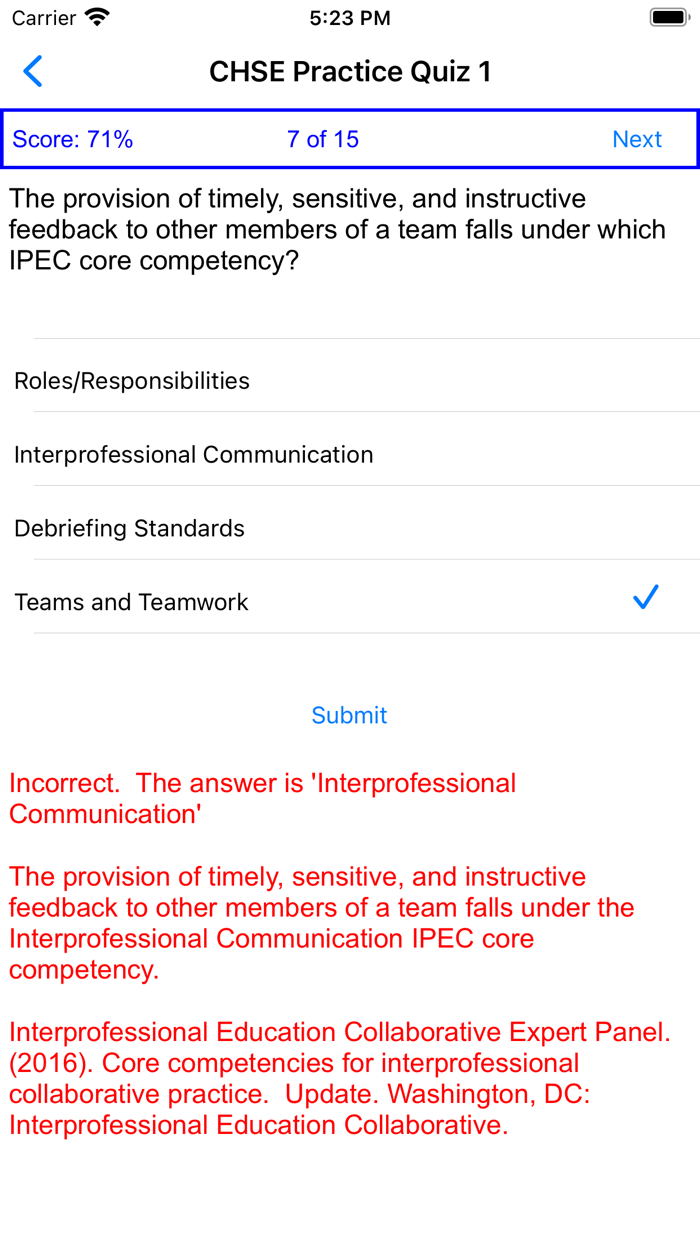Click the CHSE Practice Quiz 1 title
This screenshot has width=700, height=1244.
(x=350, y=72)
